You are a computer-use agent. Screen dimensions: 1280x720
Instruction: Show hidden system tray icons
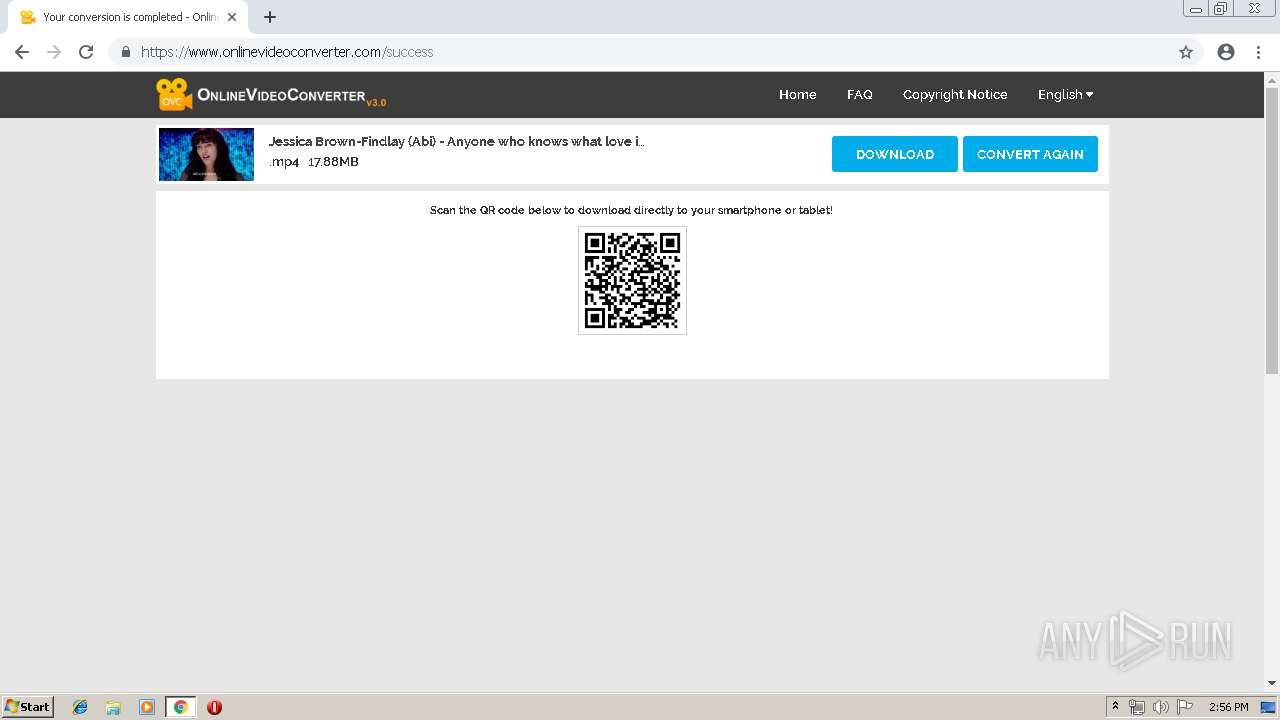click(x=1115, y=707)
